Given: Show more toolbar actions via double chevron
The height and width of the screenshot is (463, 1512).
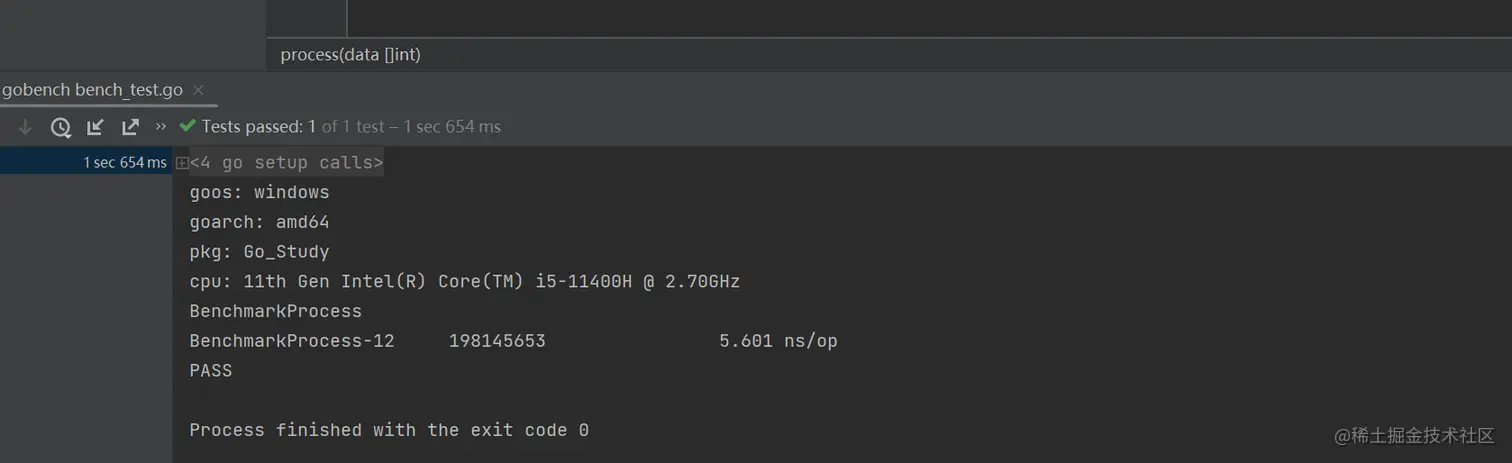Looking at the screenshot, I should (161, 127).
